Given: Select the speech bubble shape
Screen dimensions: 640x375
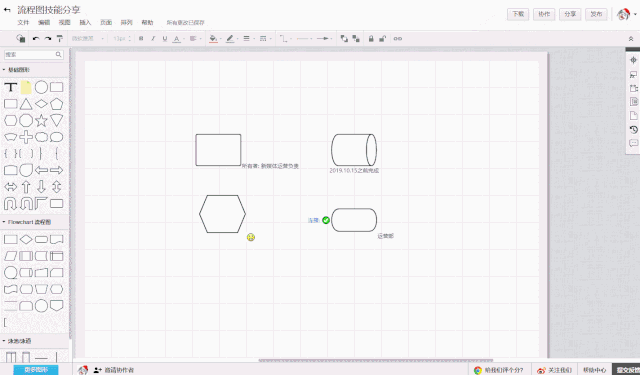Looking at the screenshot, I should tap(56, 137).
